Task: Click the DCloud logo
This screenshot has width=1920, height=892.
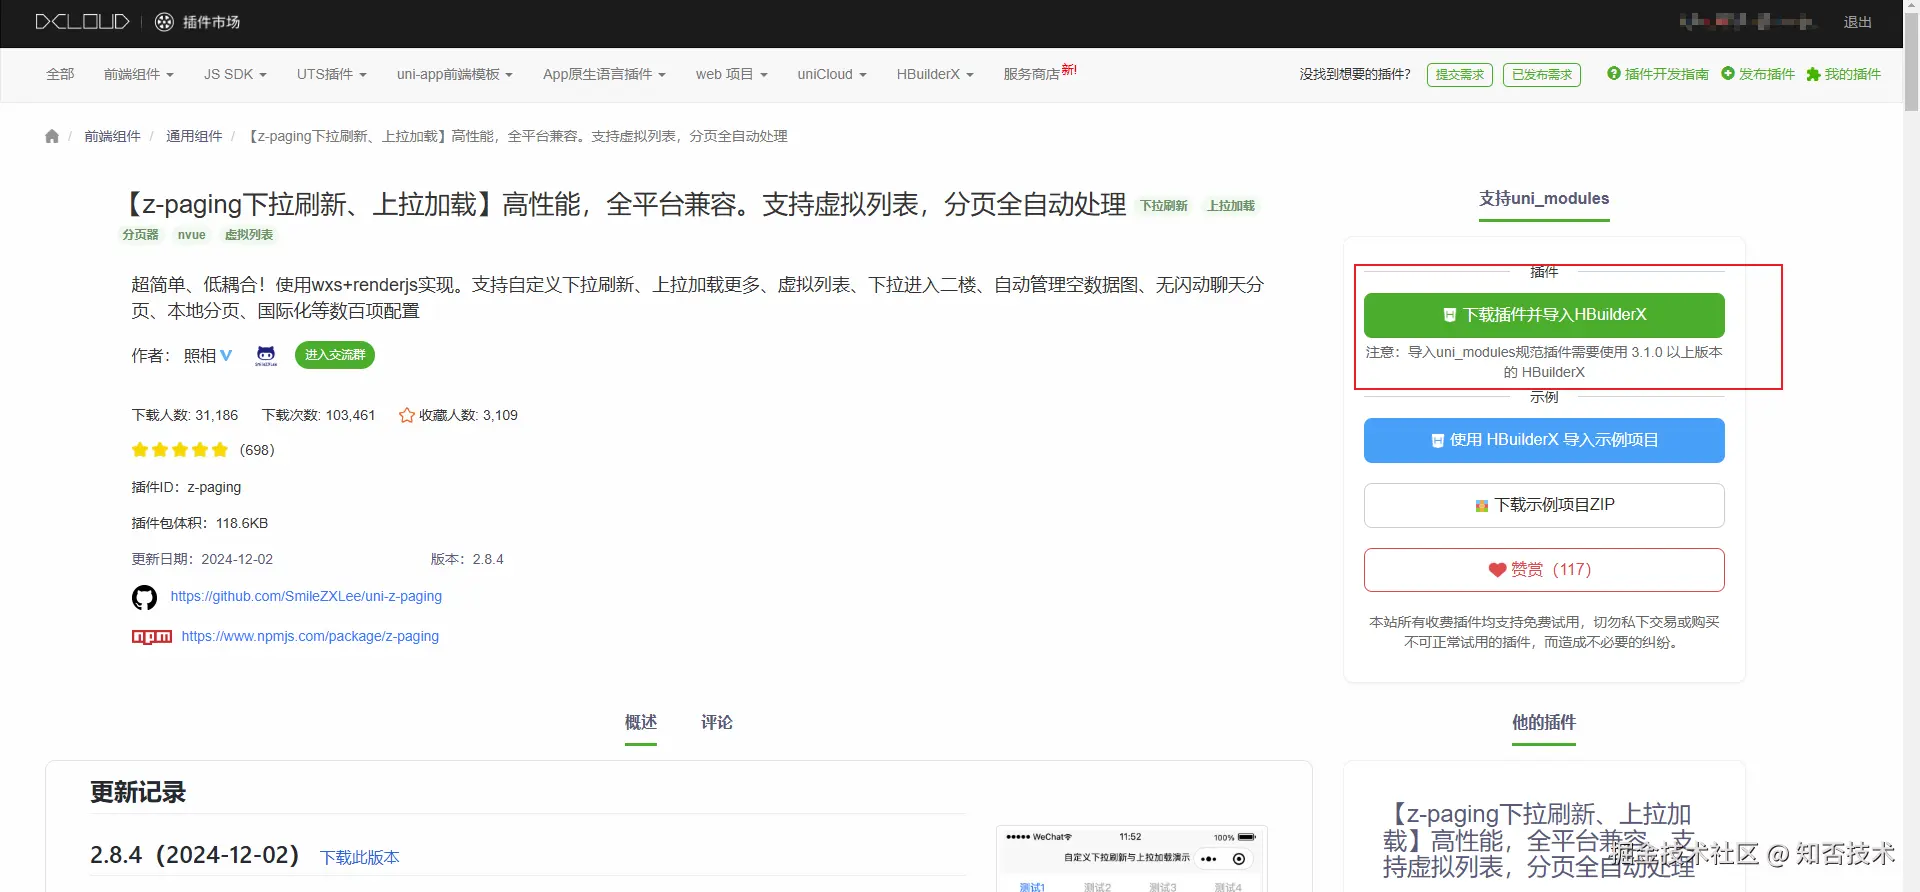Action: coord(82,22)
